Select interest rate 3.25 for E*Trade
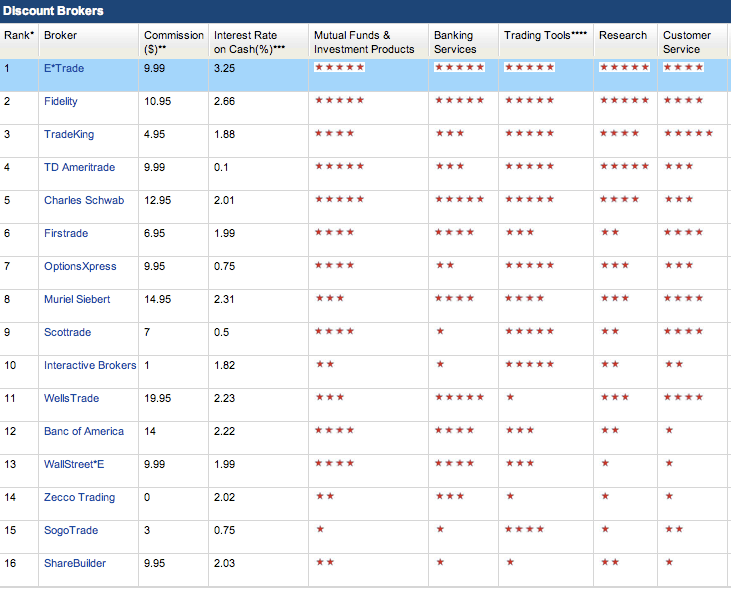 (224, 69)
